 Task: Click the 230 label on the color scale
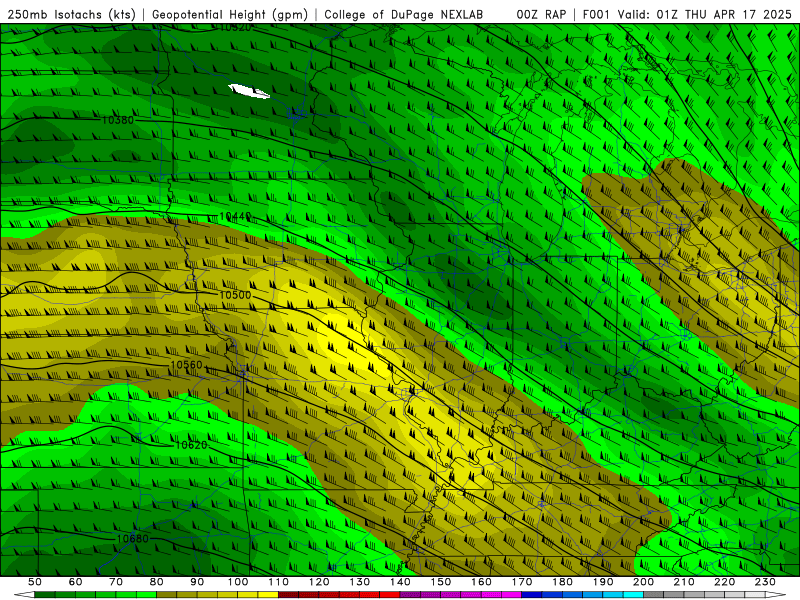click(x=765, y=582)
